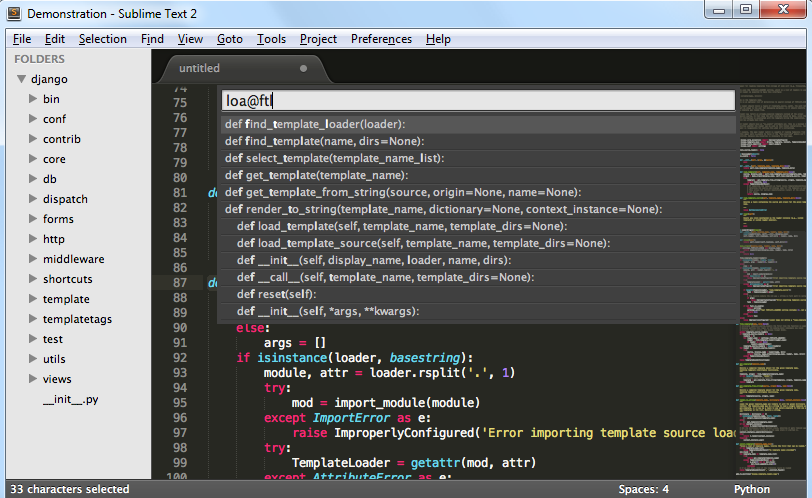The height and width of the screenshot is (498, 812).
Task: Expand the db folder arrow
Action: 33,179
